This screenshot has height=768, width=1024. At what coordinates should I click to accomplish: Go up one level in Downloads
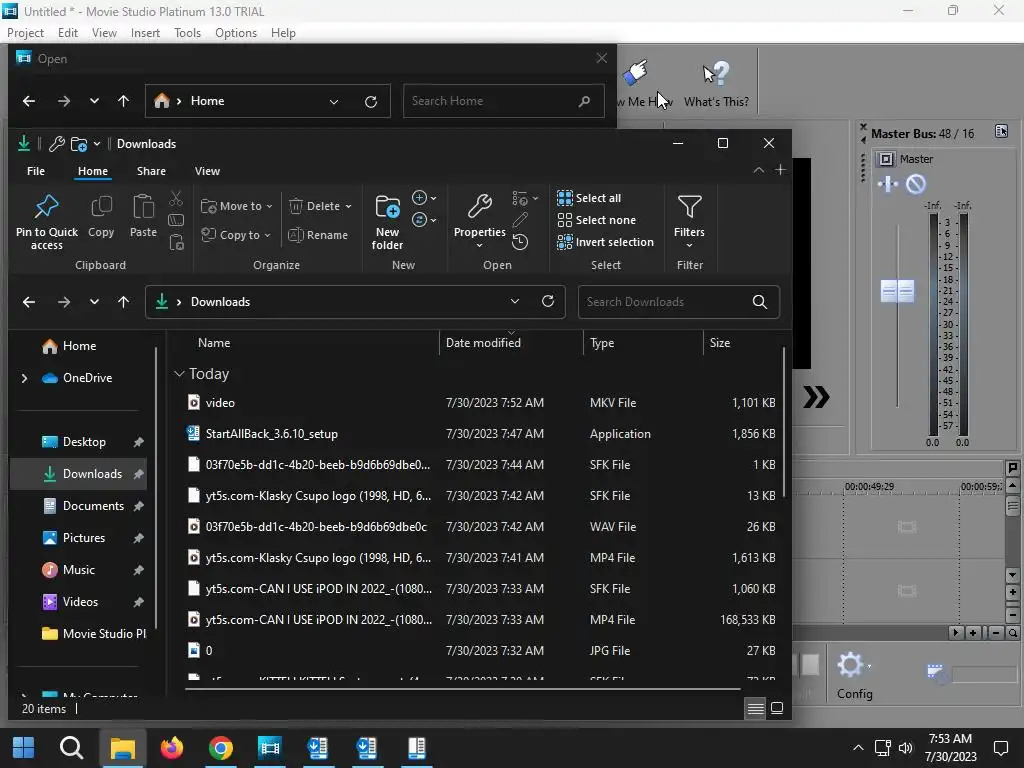tap(123, 302)
